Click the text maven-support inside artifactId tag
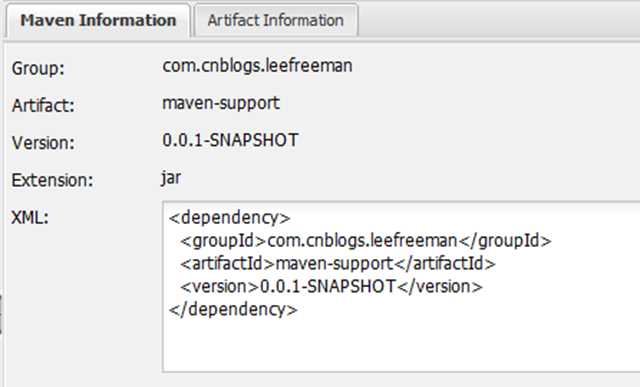 tap(334, 264)
